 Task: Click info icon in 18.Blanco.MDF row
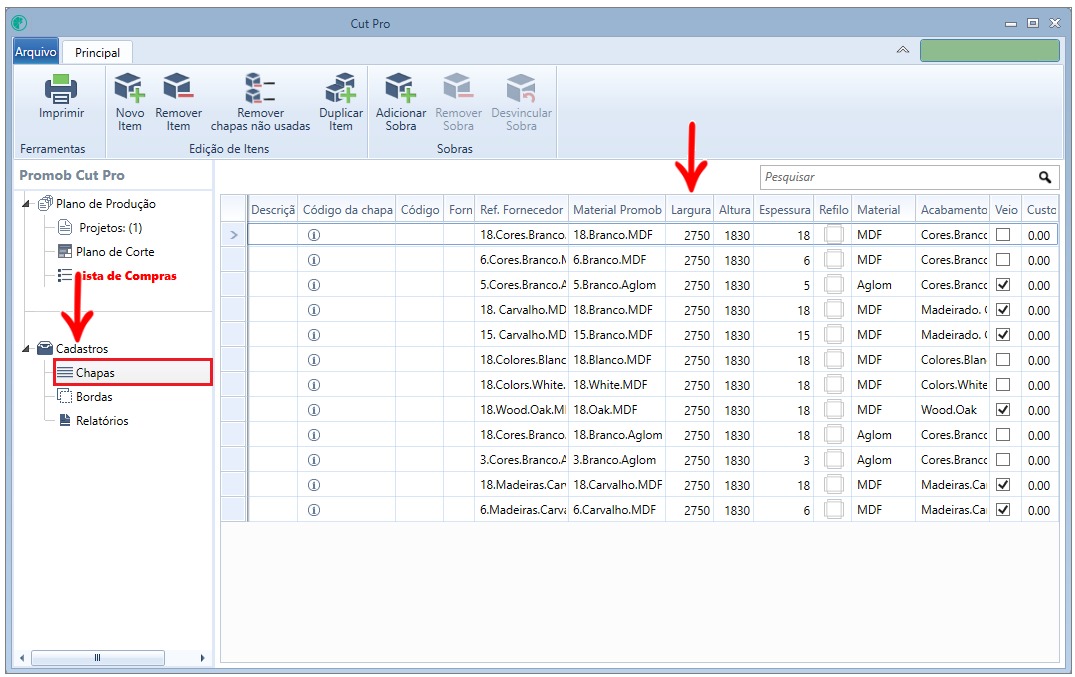(x=314, y=360)
